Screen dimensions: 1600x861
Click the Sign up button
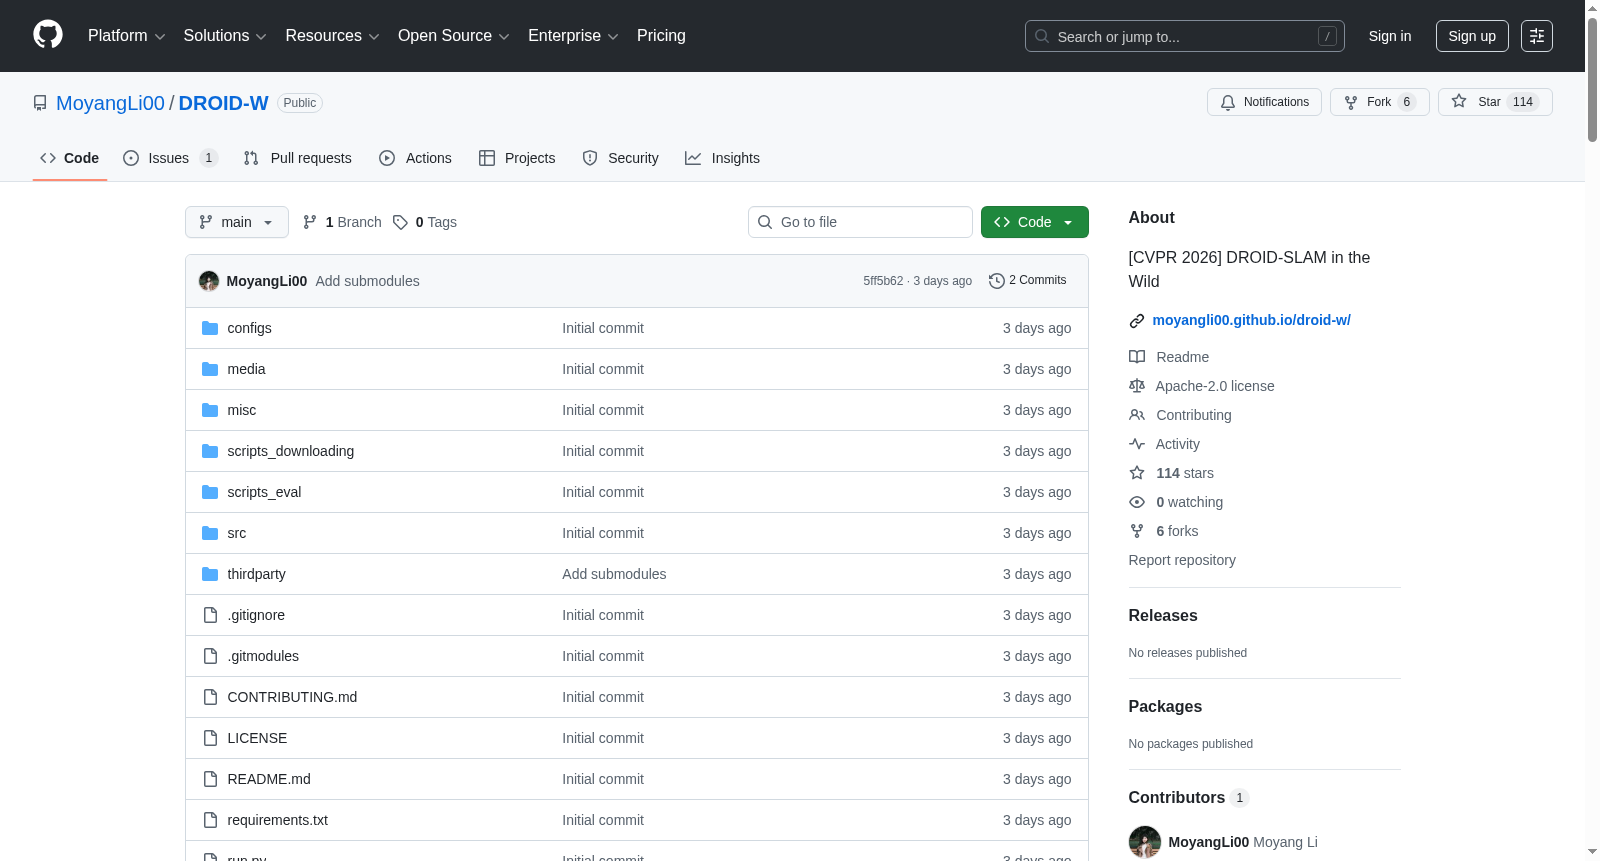1472,36
